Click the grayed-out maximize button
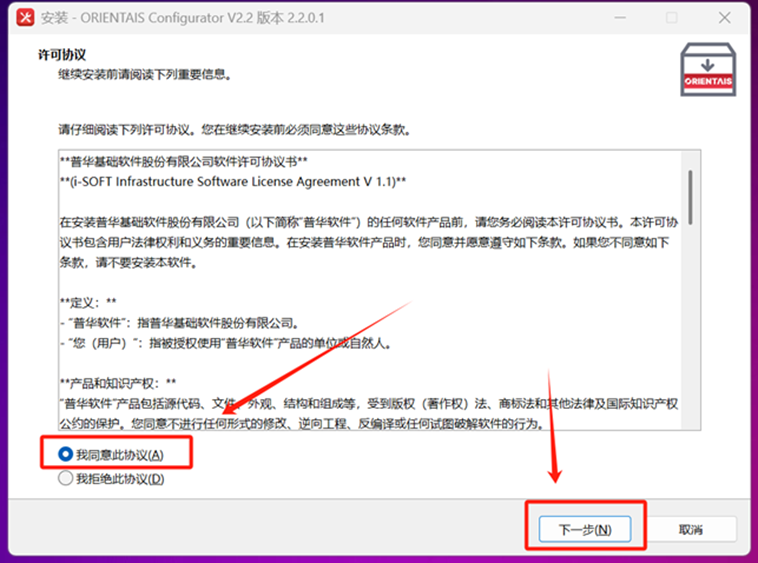 click(x=671, y=18)
